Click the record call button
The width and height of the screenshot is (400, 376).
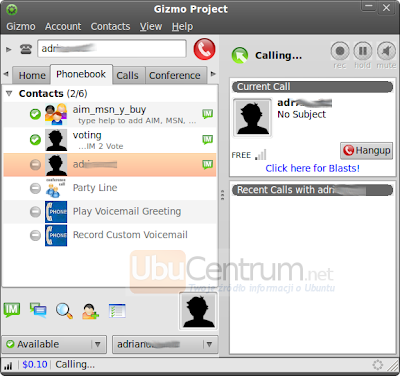[340, 51]
